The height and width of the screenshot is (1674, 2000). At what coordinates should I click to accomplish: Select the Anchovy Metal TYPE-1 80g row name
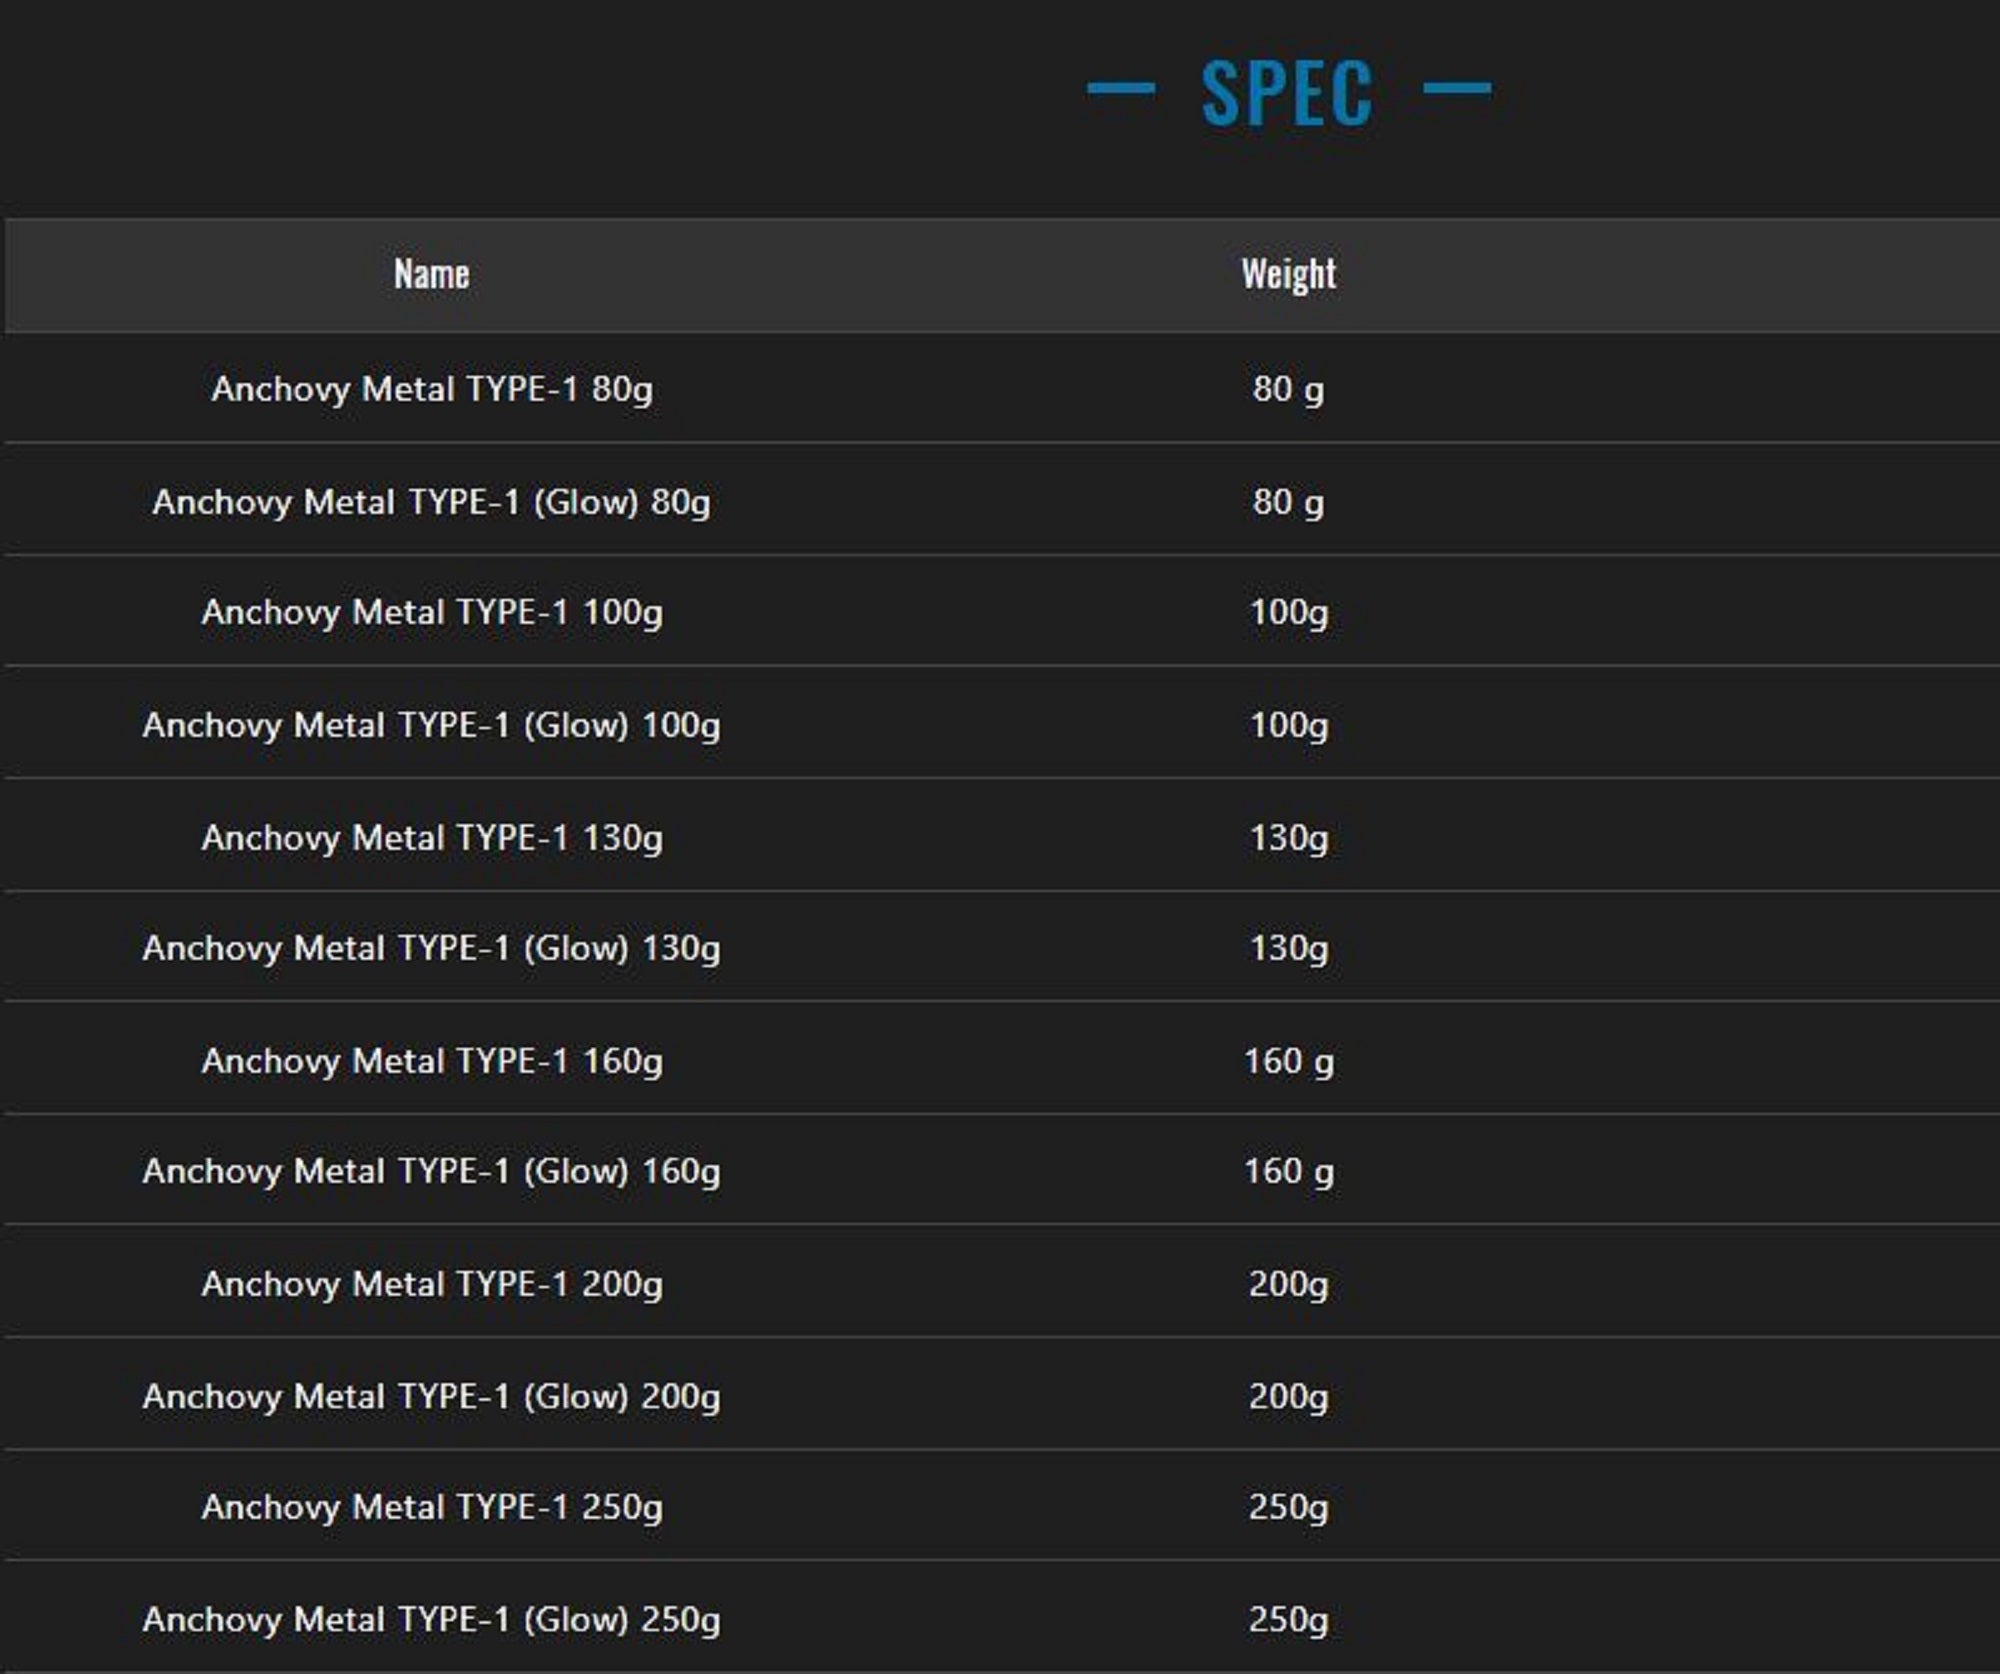click(431, 389)
